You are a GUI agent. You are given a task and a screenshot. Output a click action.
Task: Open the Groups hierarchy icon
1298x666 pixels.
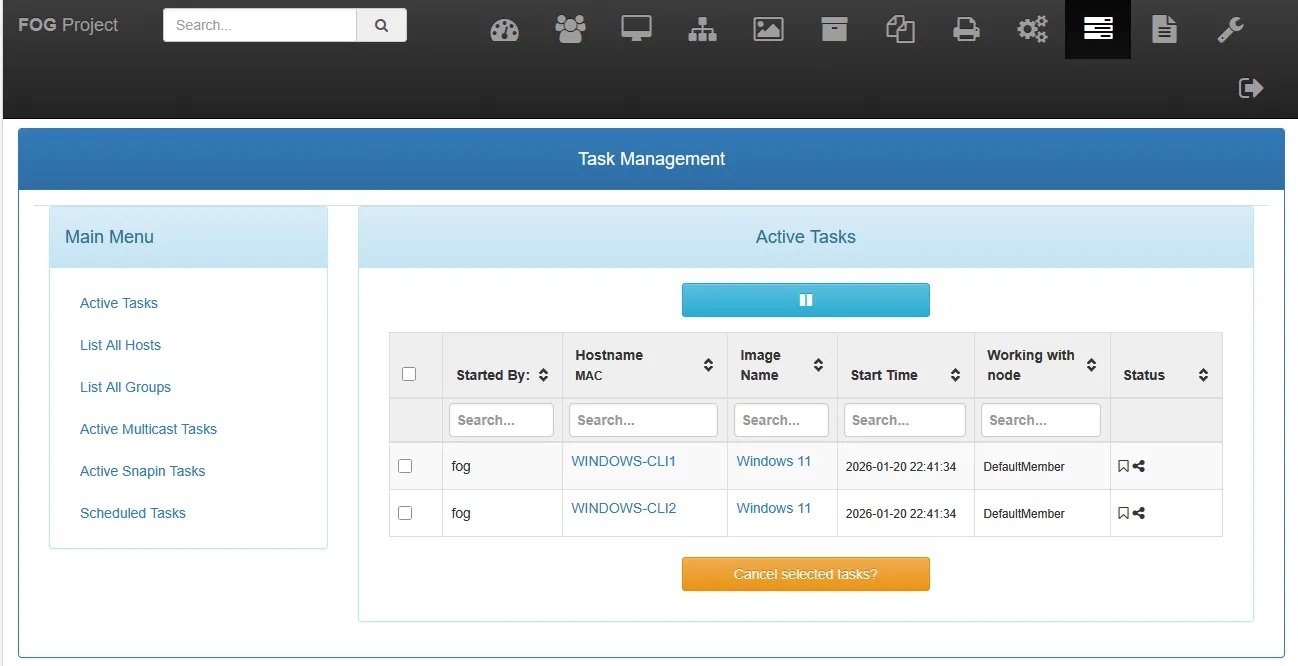pos(702,30)
